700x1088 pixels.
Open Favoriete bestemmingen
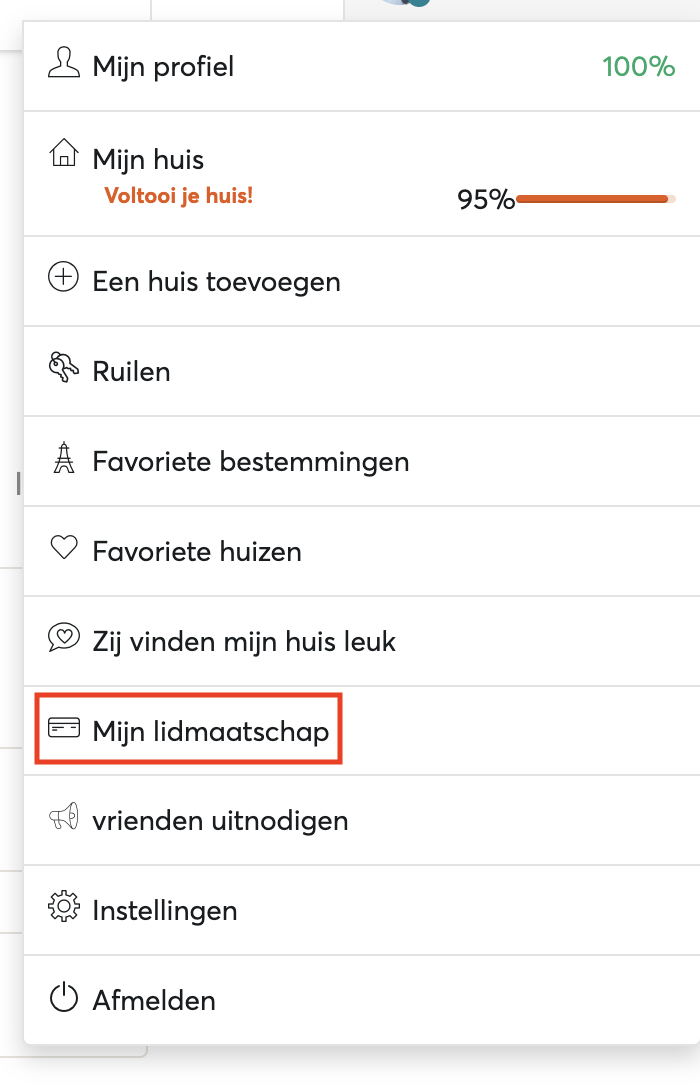click(x=361, y=461)
